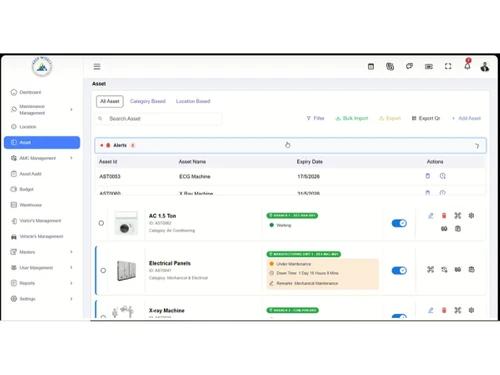The image size is (500, 375).
Task: Edit the AC 1.5 Ton asset
Action: pyautogui.click(x=430, y=216)
